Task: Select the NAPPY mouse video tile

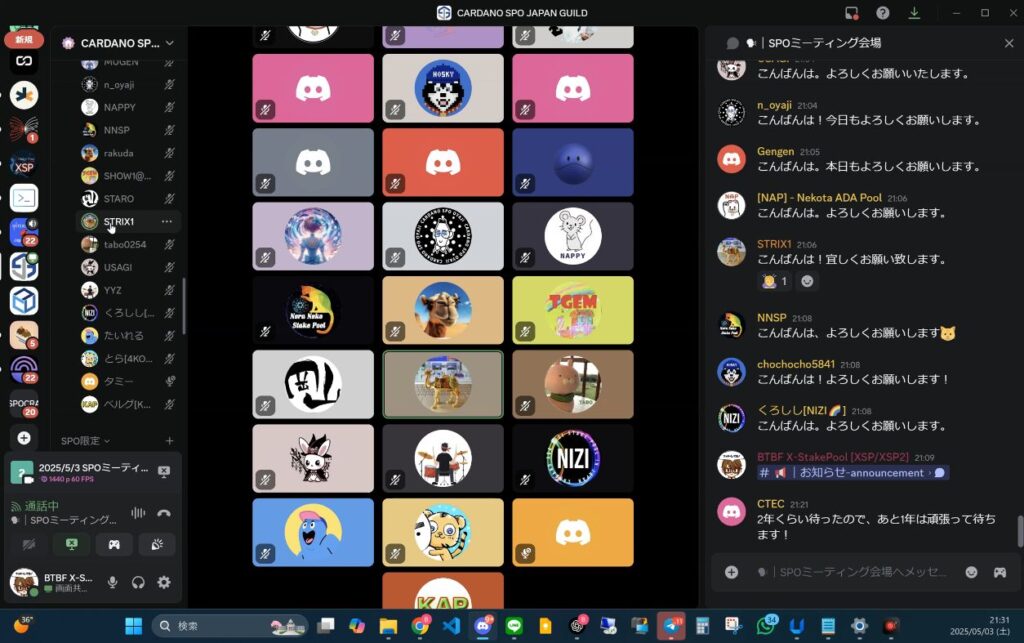Action: click(x=573, y=236)
